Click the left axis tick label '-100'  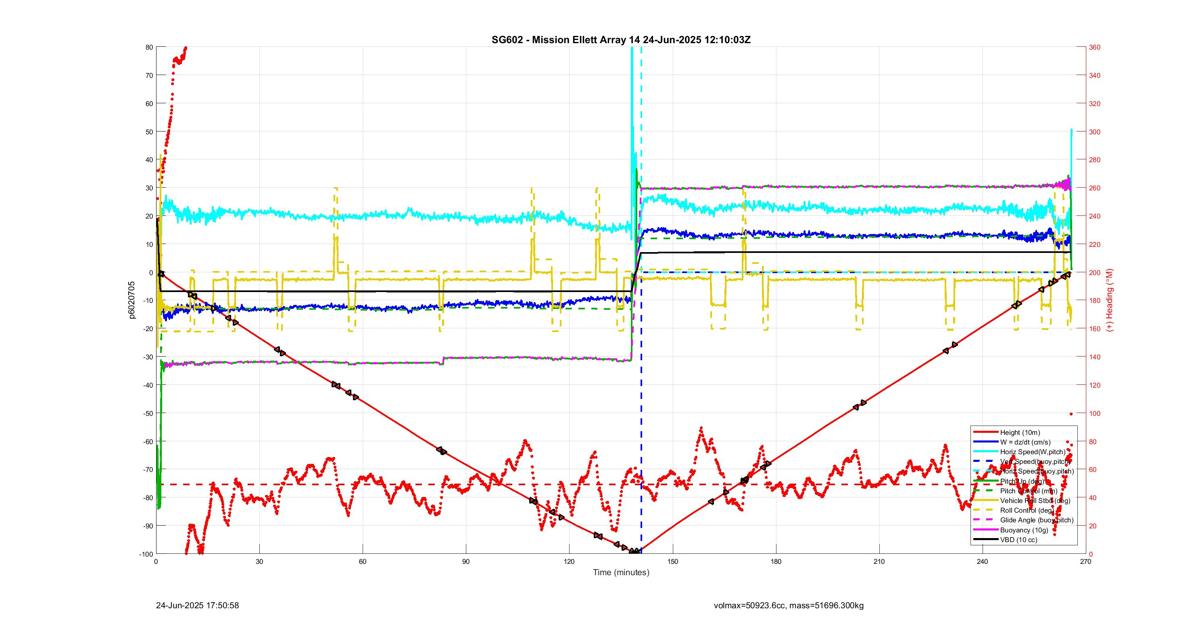tap(145, 554)
